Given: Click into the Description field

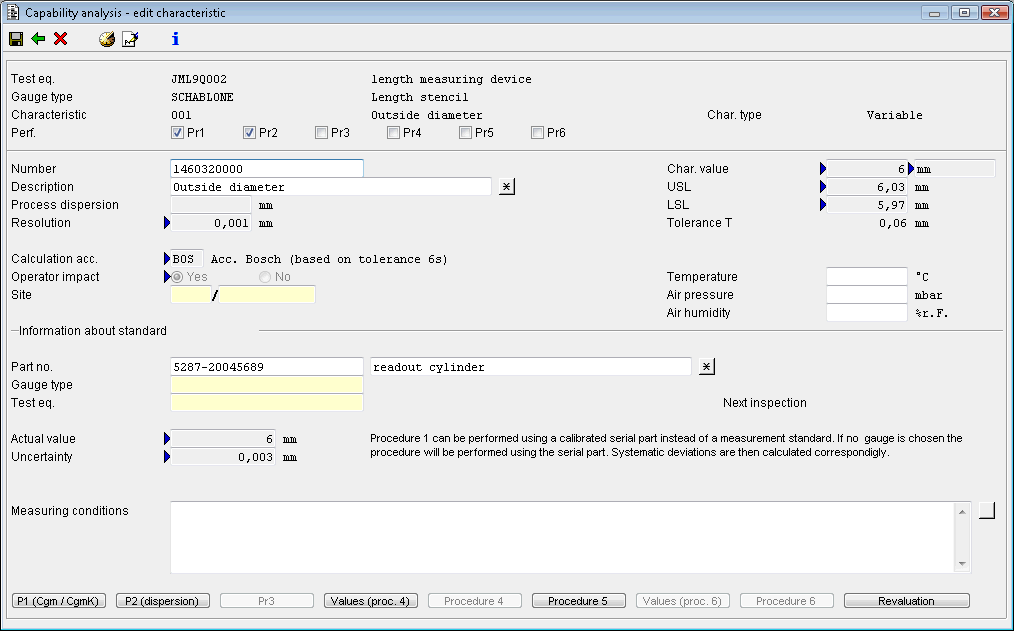Looking at the screenshot, I should (330, 187).
